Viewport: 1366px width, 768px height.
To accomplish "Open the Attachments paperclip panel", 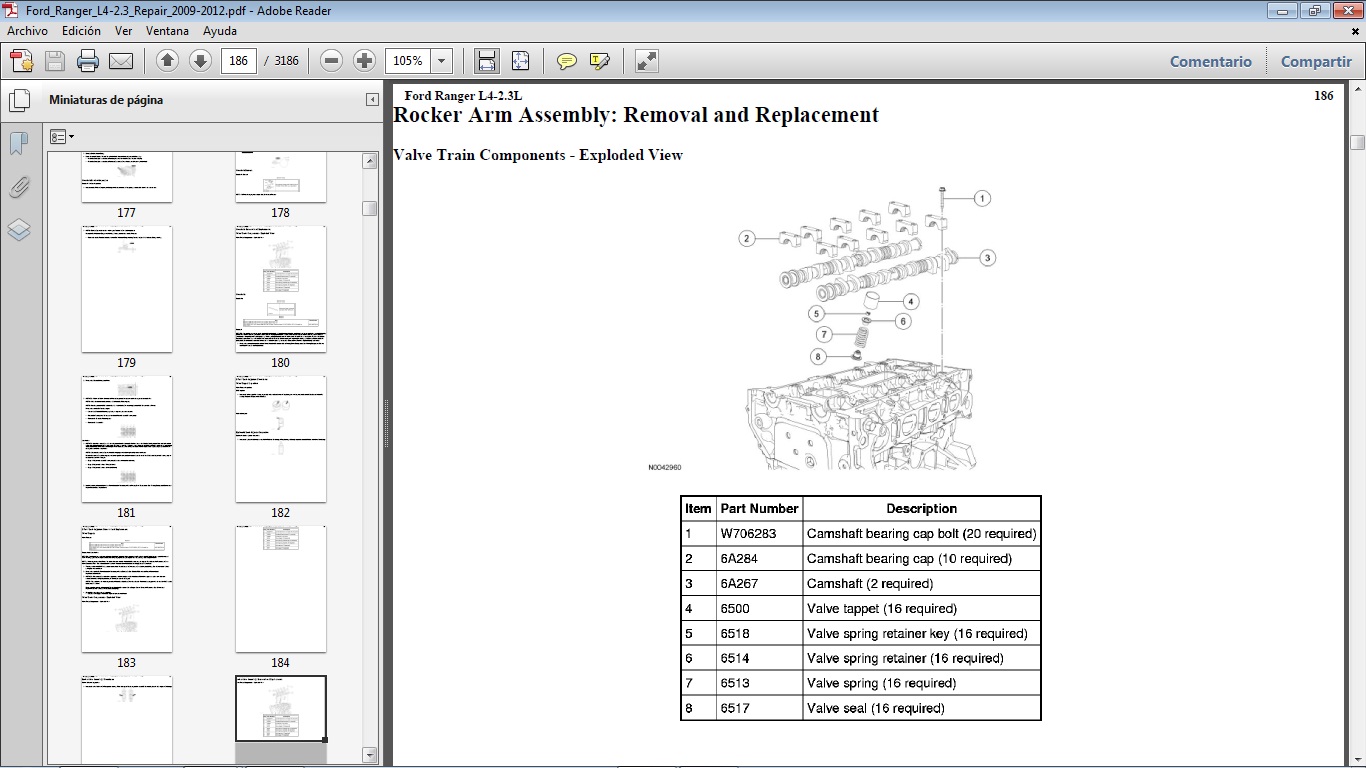I will point(19,187).
